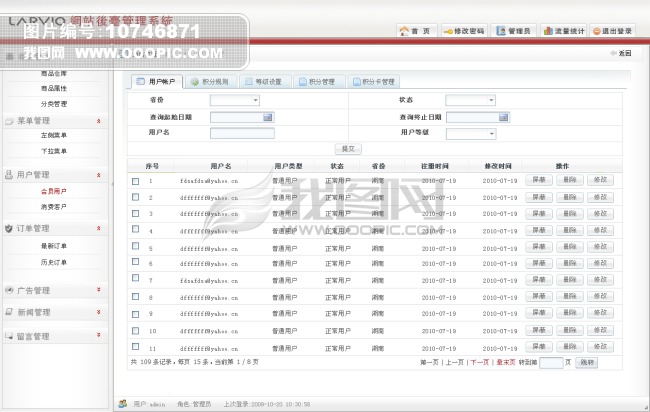
Task: Click 屏蔽 button in row 1
Action: click(x=539, y=180)
